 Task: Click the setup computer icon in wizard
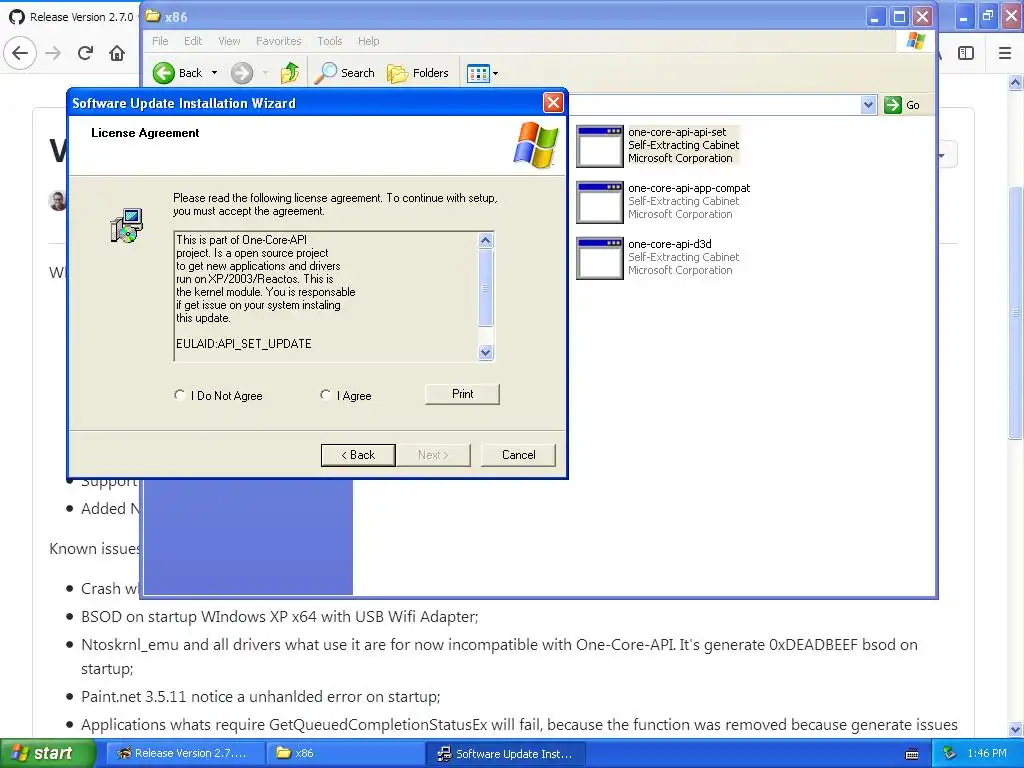(x=127, y=225)
